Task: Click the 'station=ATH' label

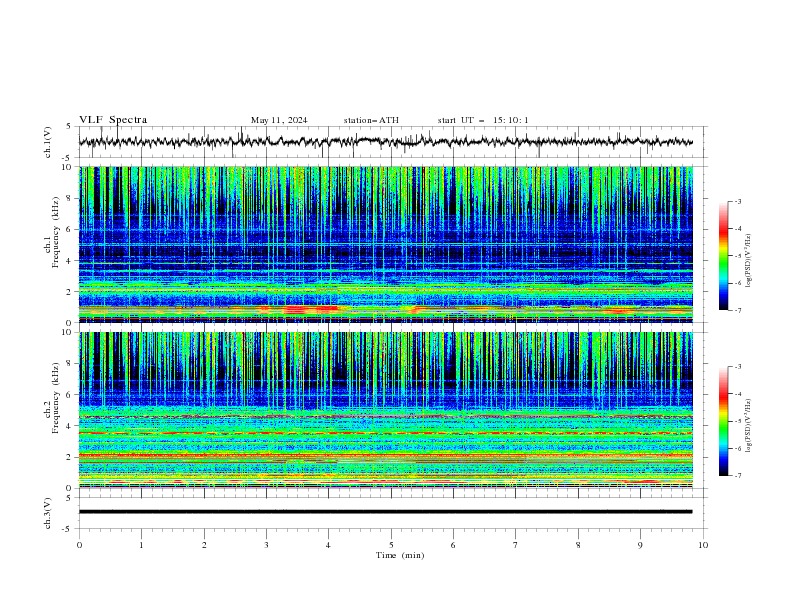Action: click(371, 120)
